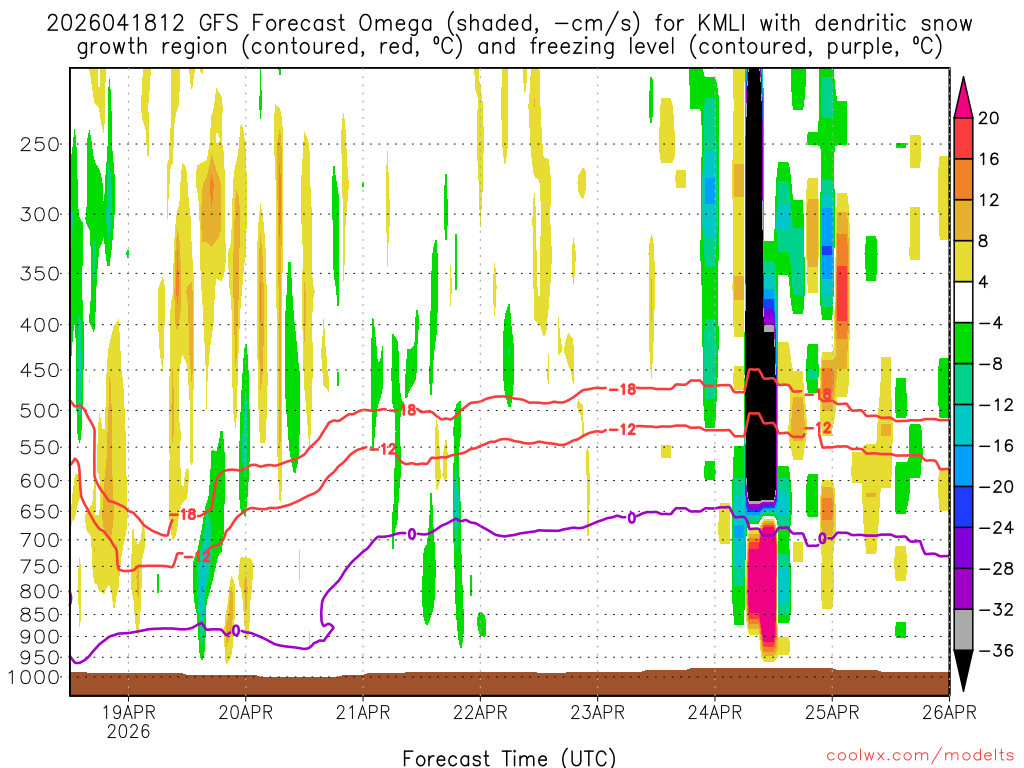Pick the black arrow below -36 on colorbar

point(963,667)
